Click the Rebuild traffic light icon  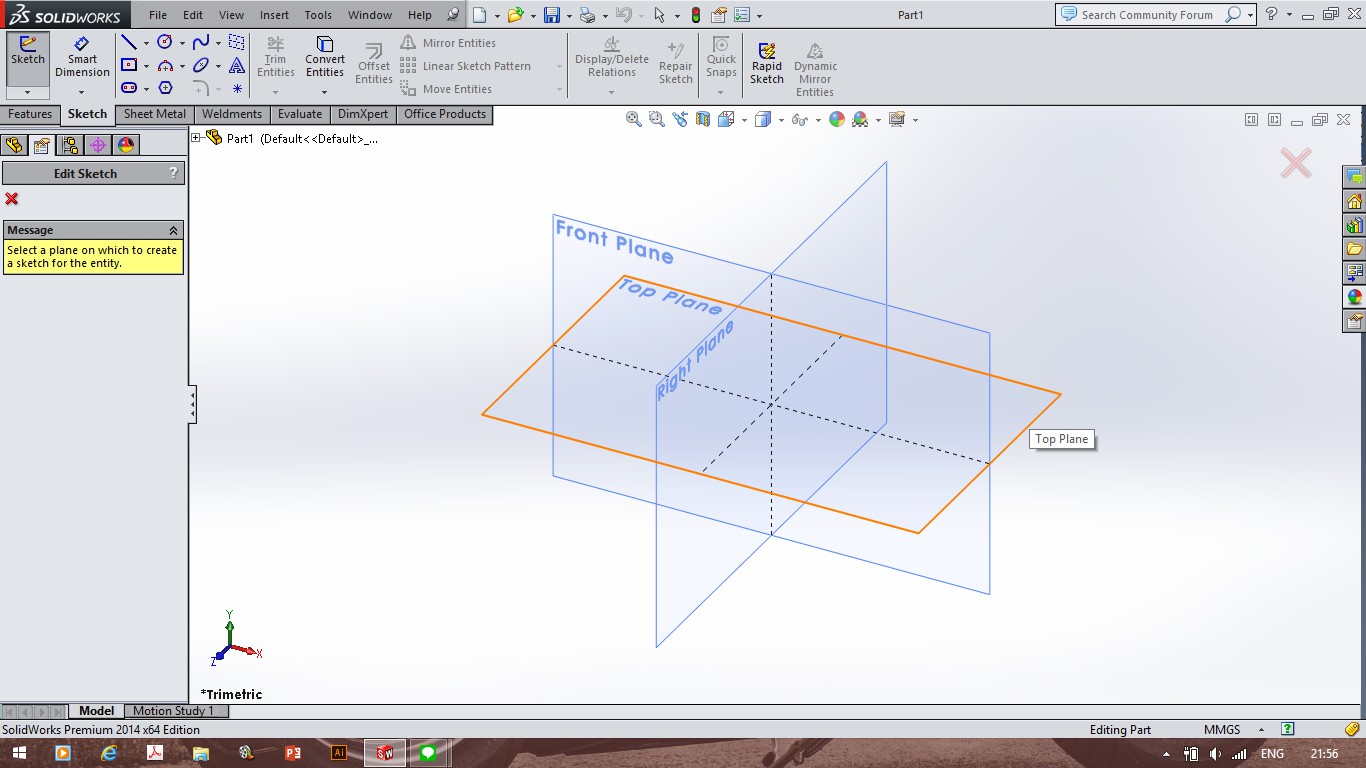coord(696,15)
